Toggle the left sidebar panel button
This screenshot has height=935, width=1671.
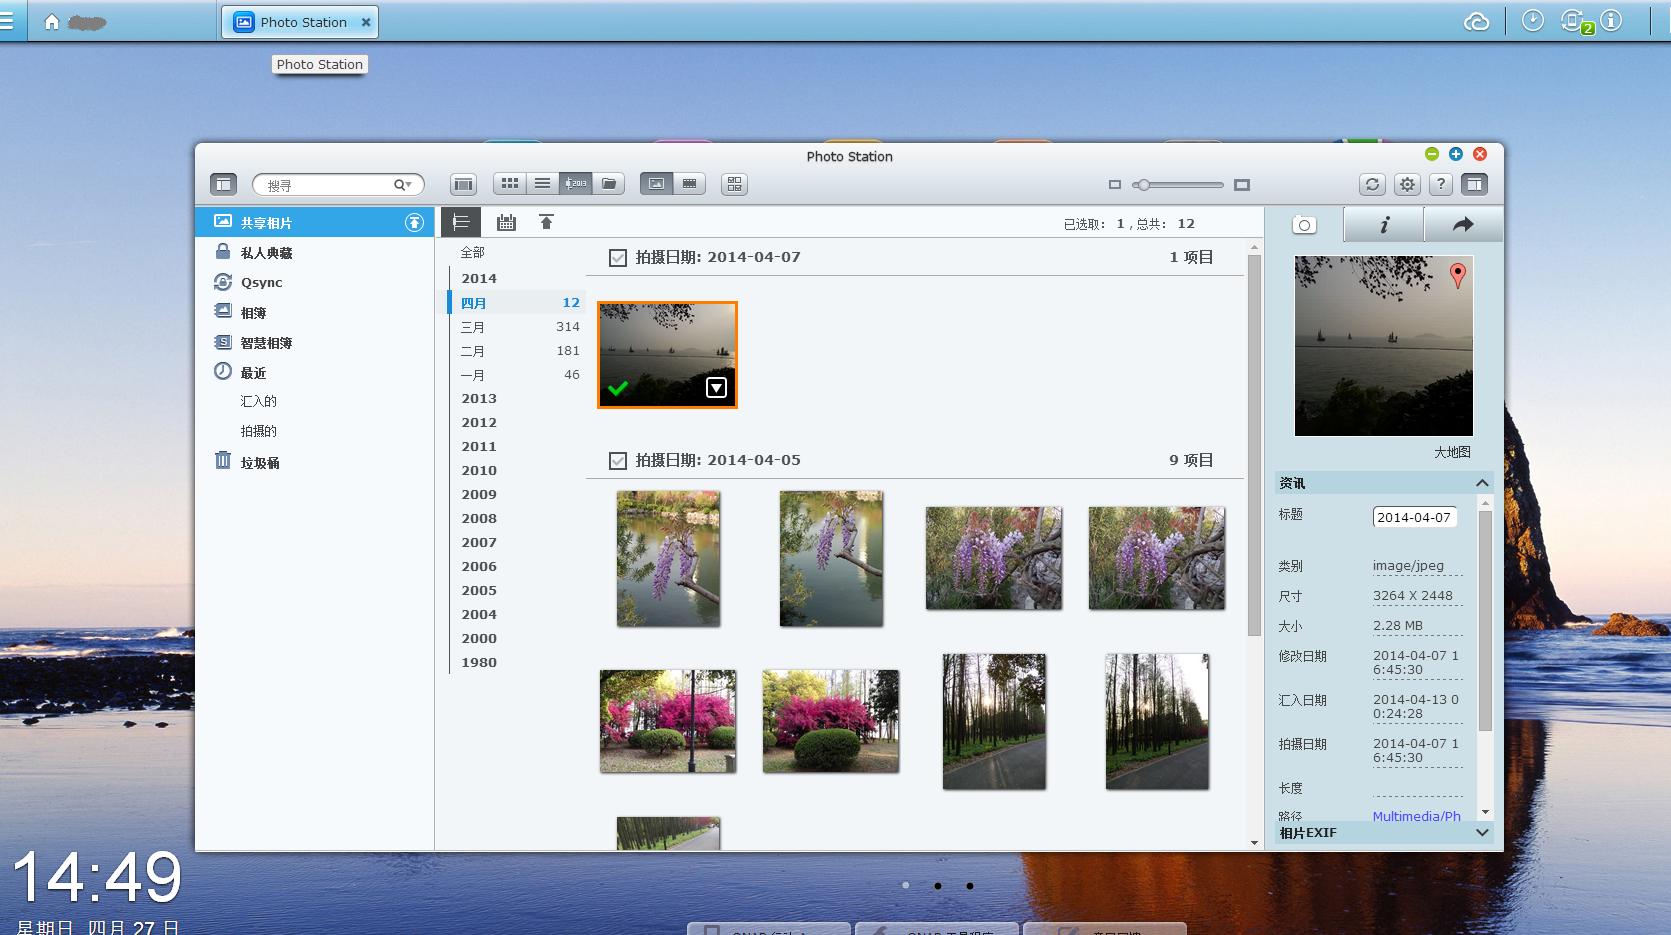pyautogui.click(x=223, y=184)
